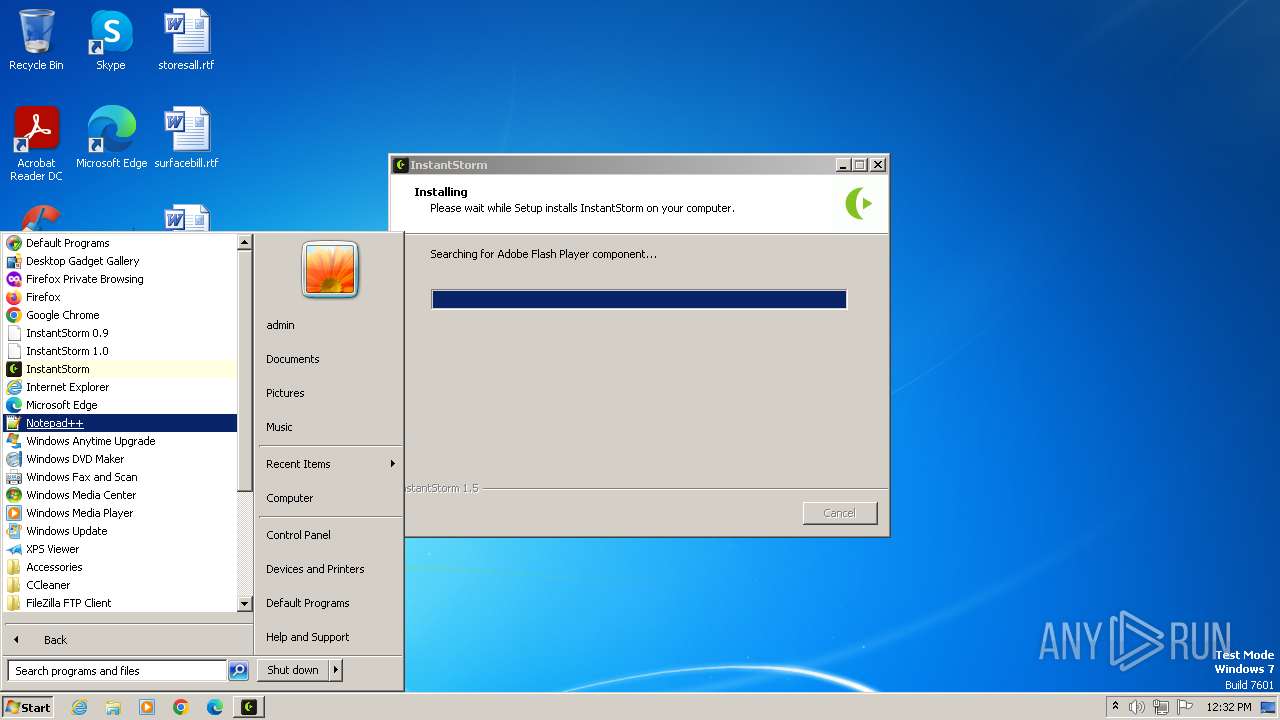Click the search magnifier button
The image size is (1280, 720).
pos(238,671)
